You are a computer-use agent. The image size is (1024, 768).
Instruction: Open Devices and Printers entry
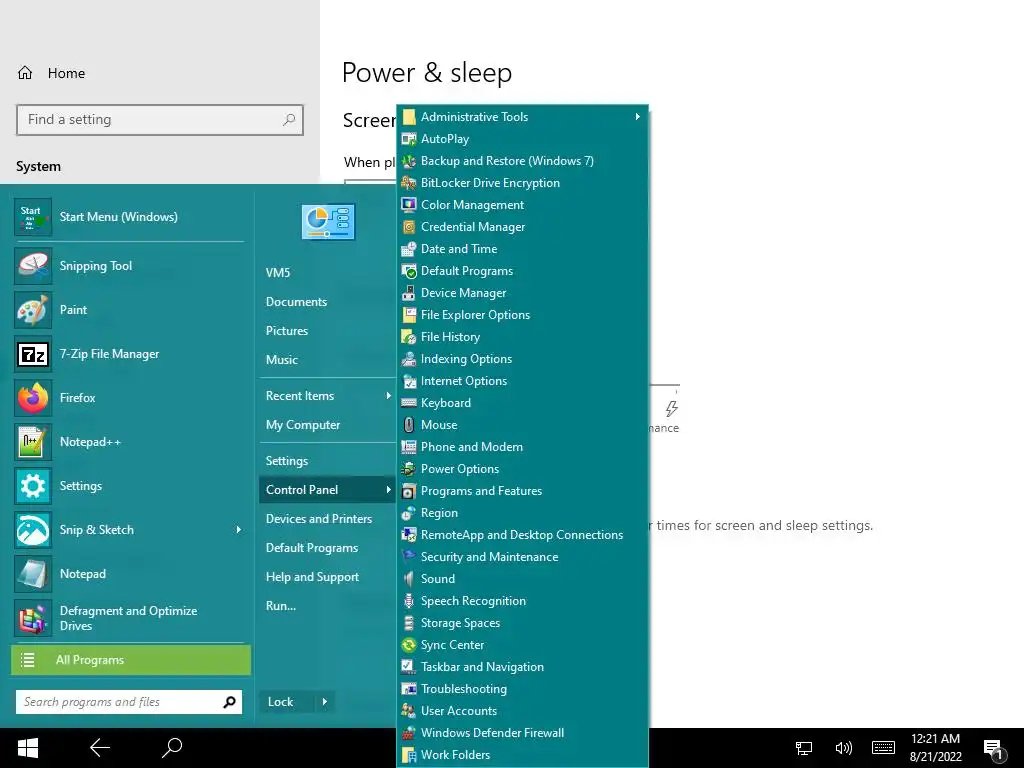pyautogui.click(x=319, y=519)
